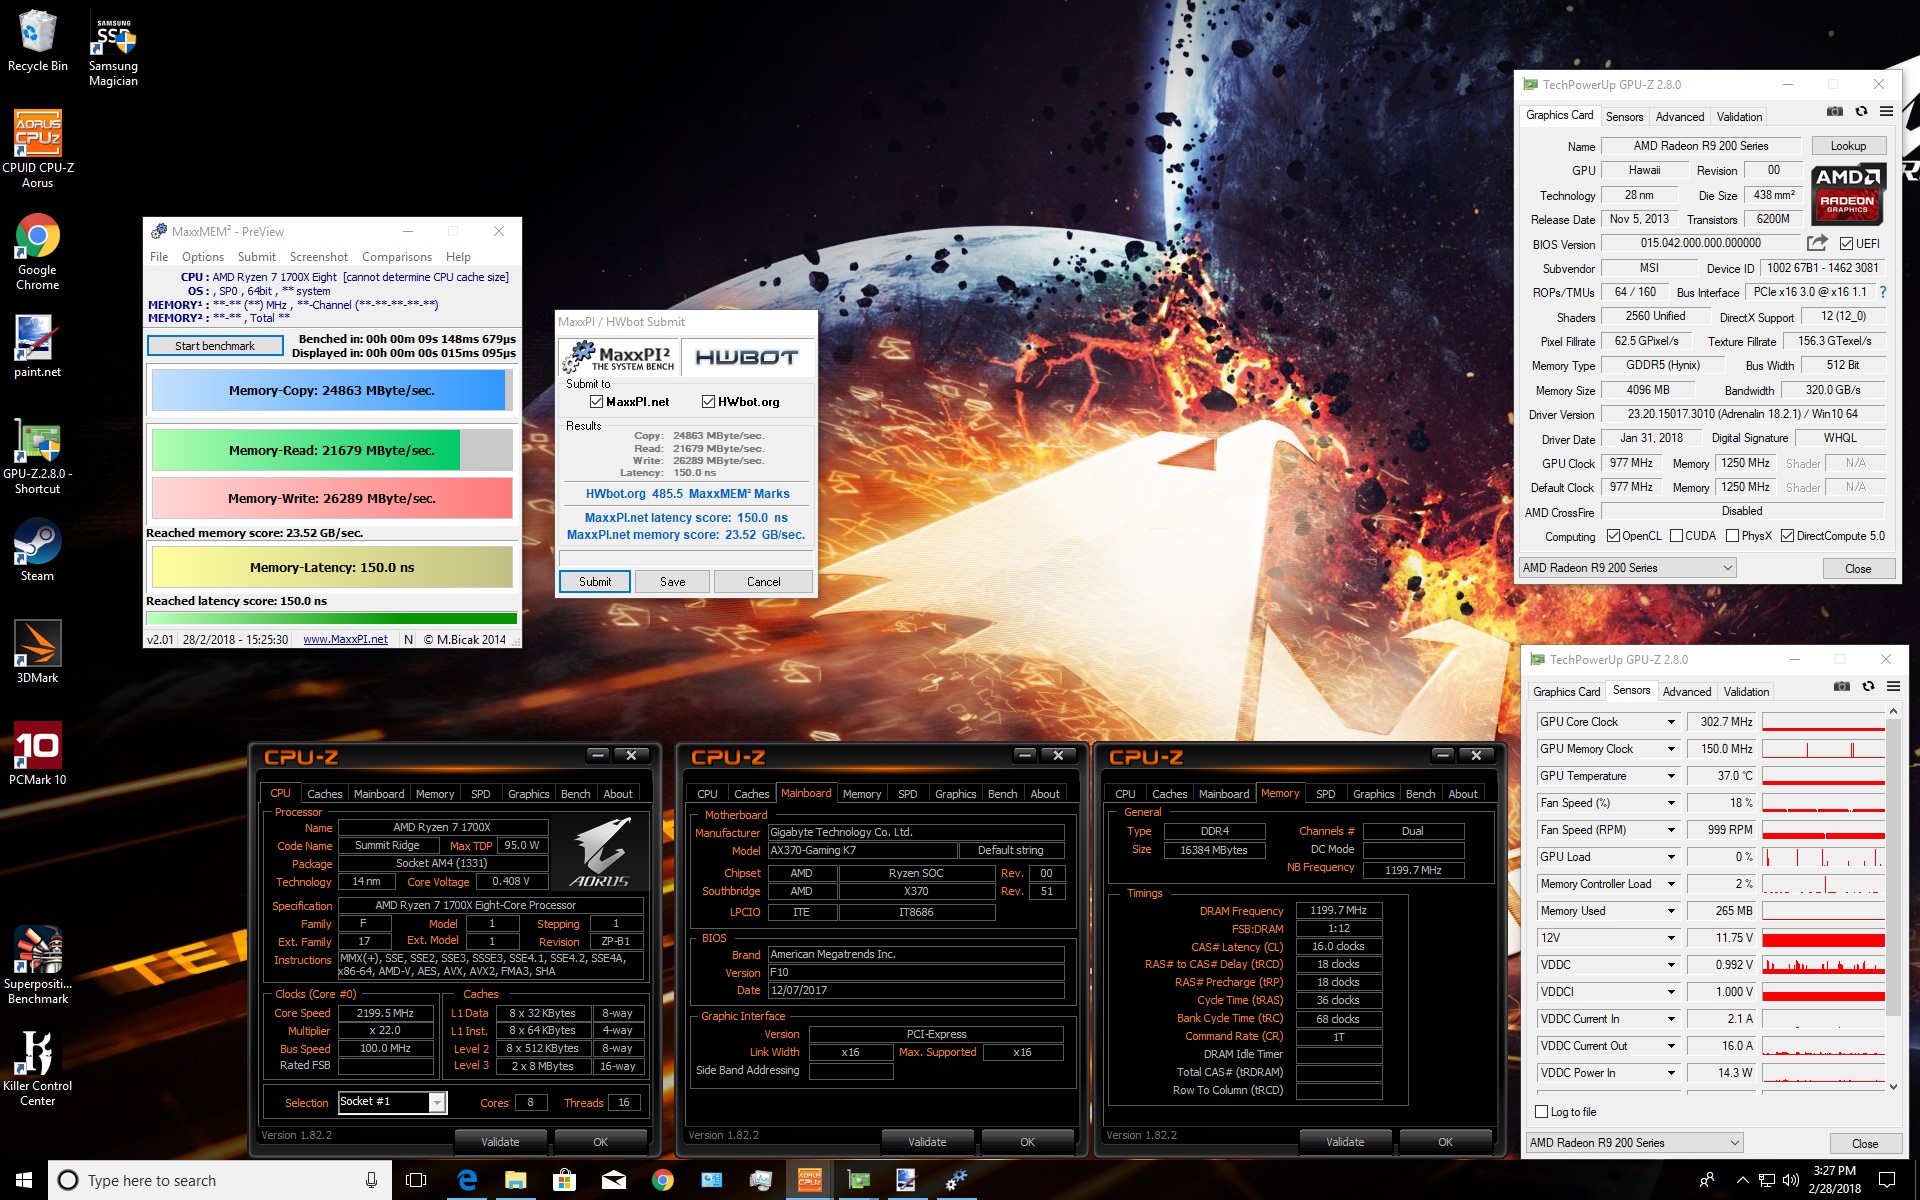Open the GPU selector dropdown in GPU-Z Sensors
The image size is (1920, 1200).
(1634, 1143)
